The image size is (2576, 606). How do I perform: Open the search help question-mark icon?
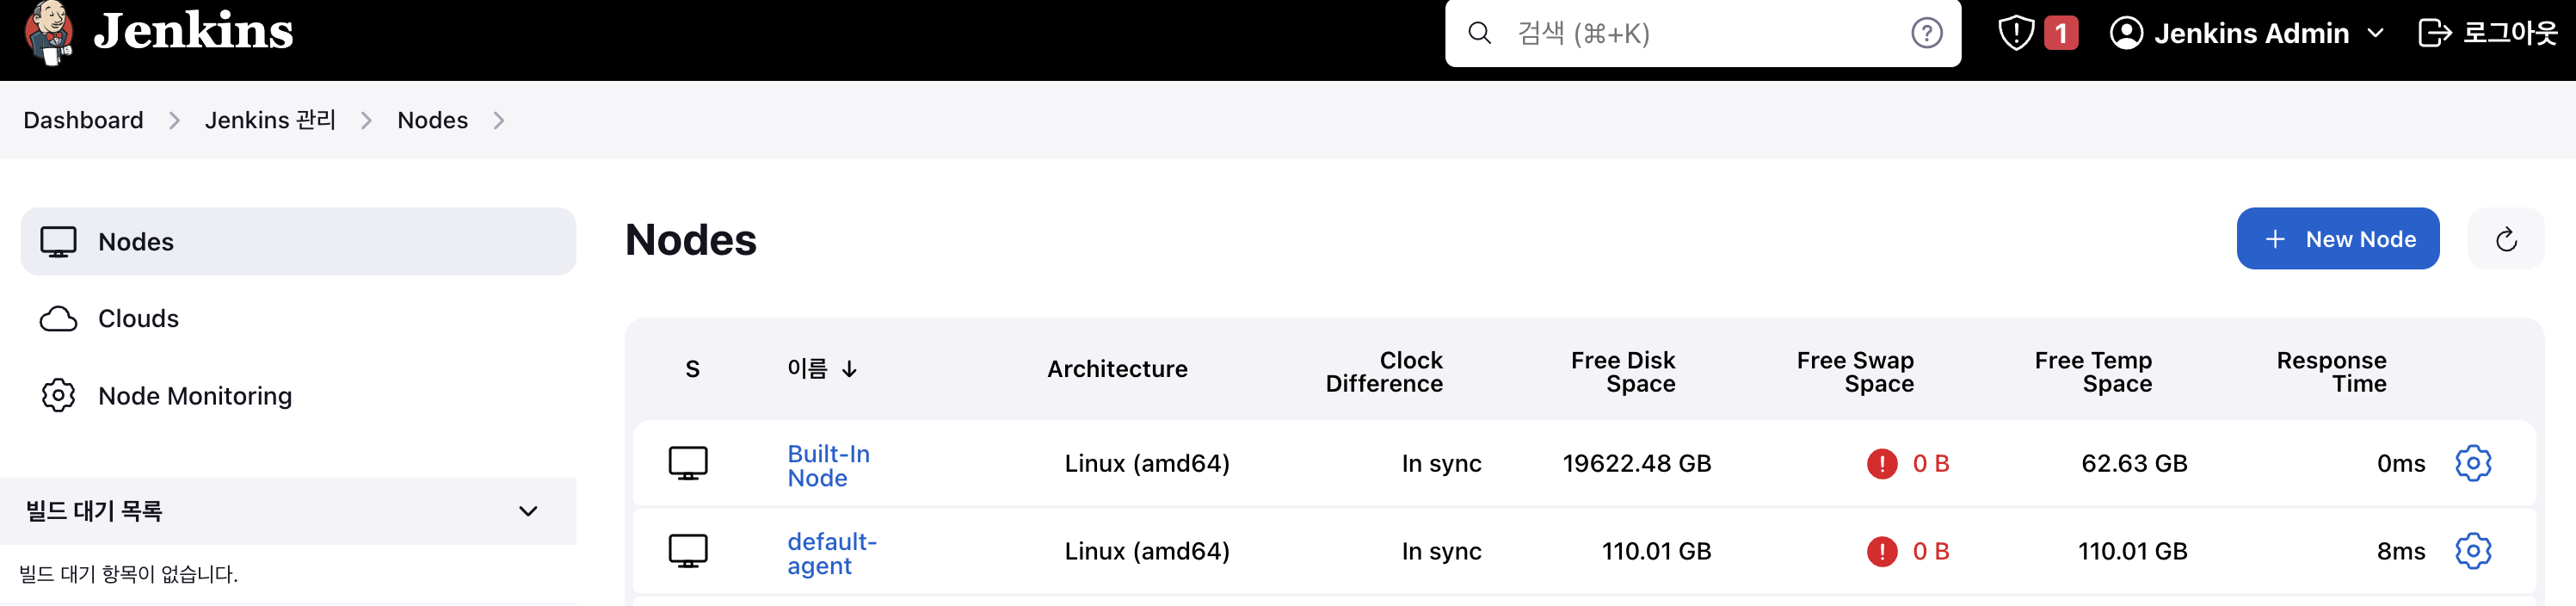pyautogui.click(x=1926, y=33)
